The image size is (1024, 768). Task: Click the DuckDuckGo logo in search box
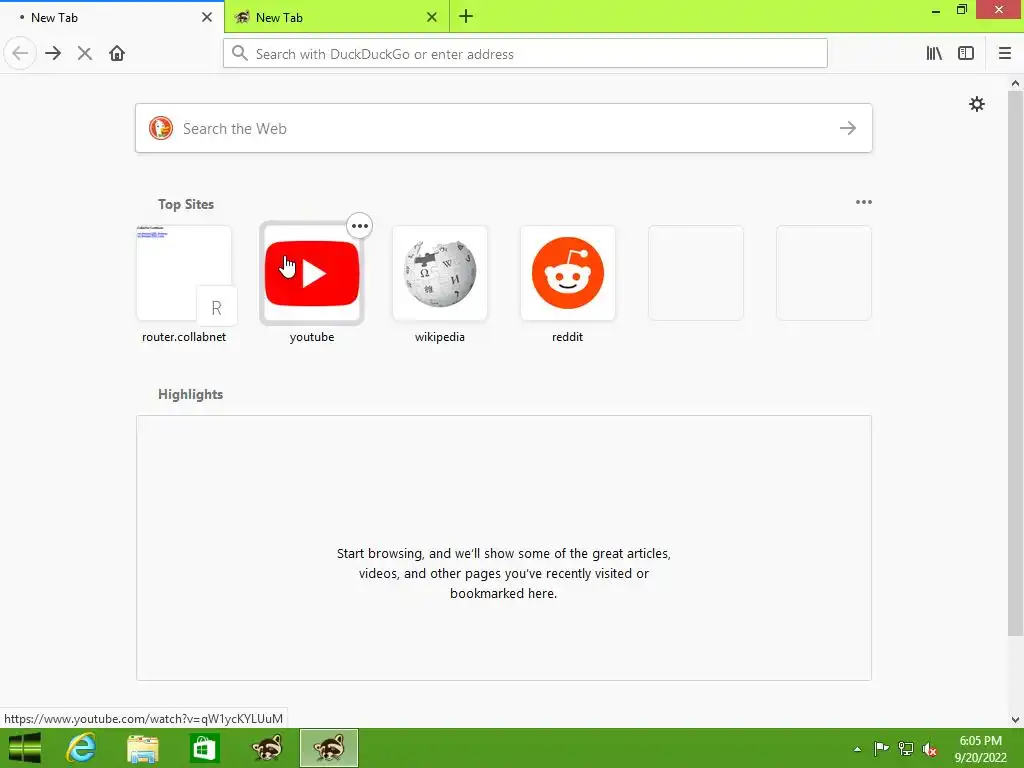point(161,128)
